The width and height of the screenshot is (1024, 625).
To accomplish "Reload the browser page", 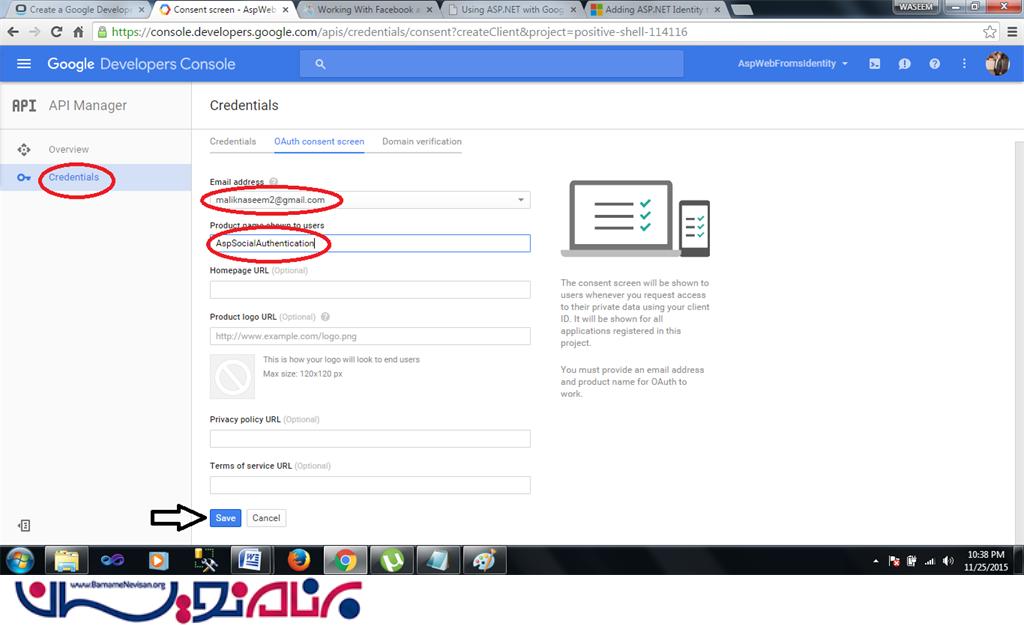I will (57, 31).
